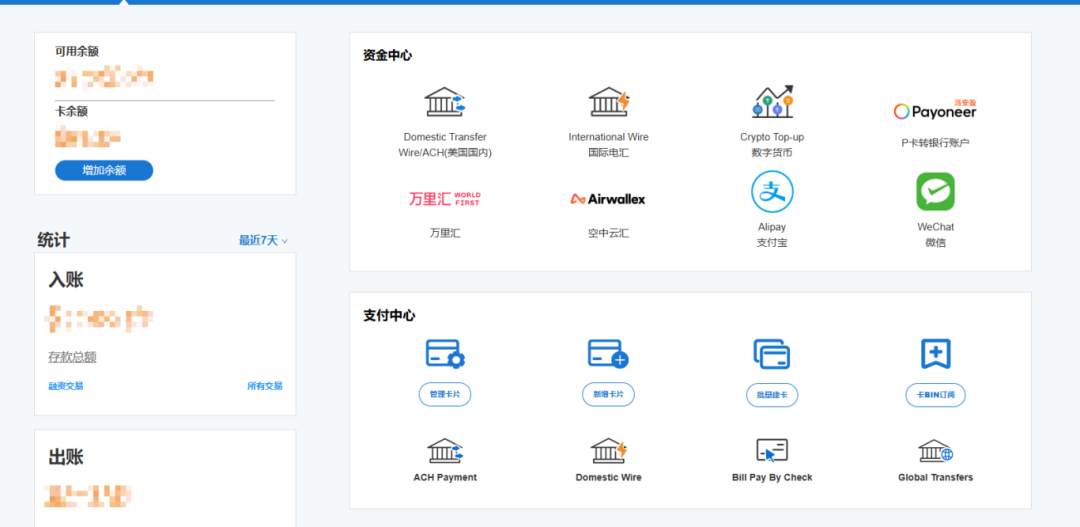This screenshot has height=527, width=1080.
Task: Click the 支付中心 heading
Action: coord(389,316)
